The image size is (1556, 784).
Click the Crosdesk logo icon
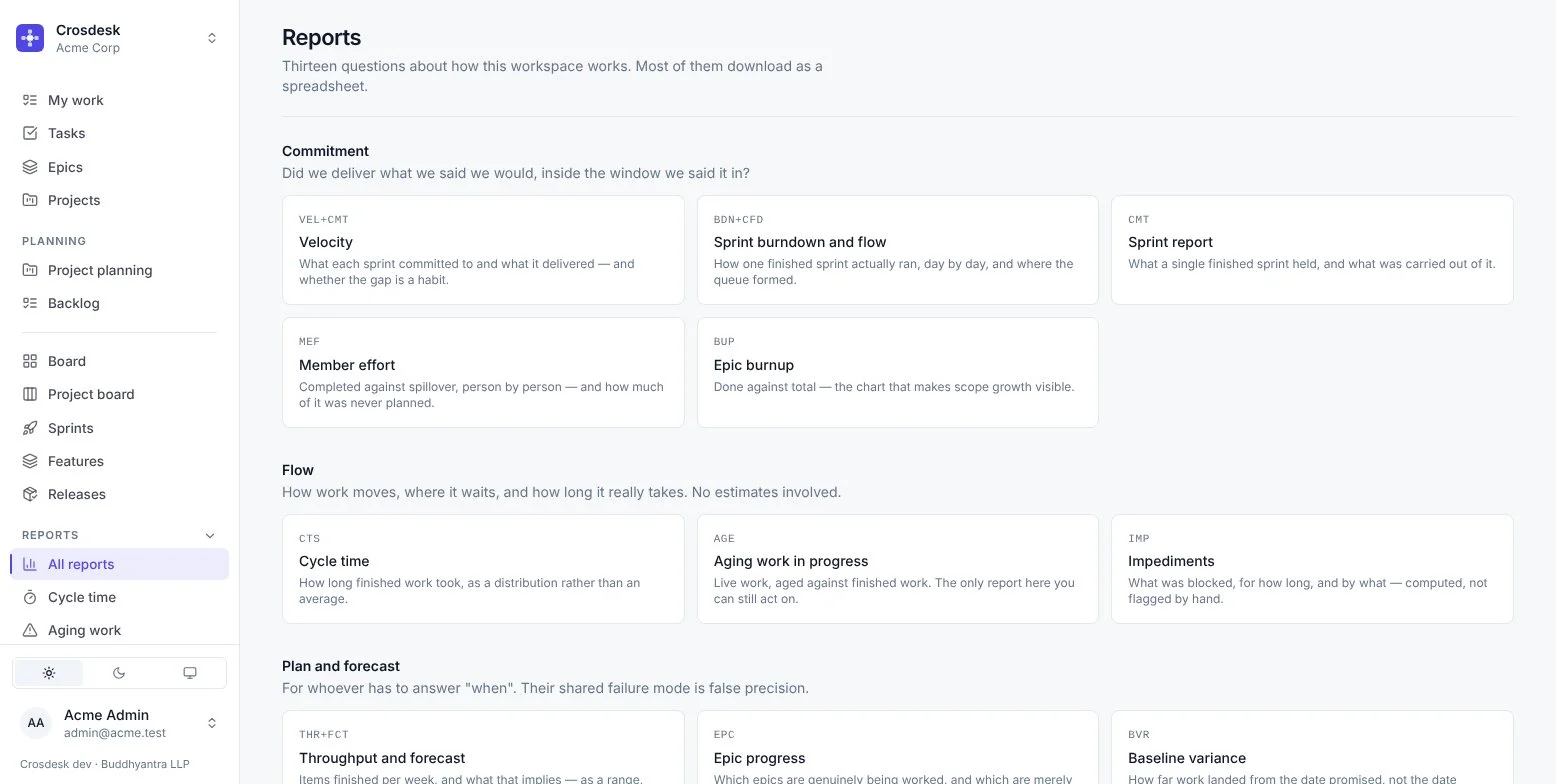(x=30, y=38)
